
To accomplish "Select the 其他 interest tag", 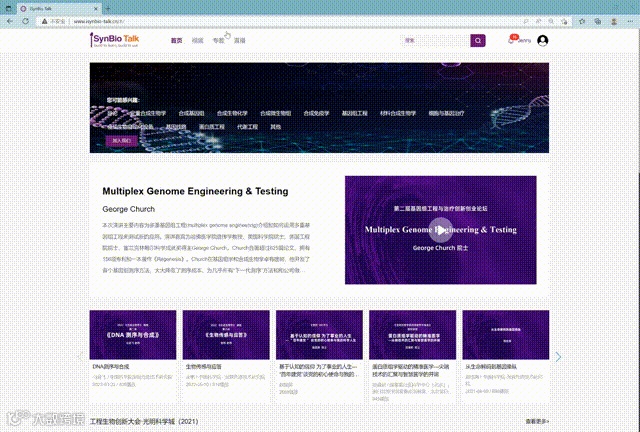I will click(276, 127).
